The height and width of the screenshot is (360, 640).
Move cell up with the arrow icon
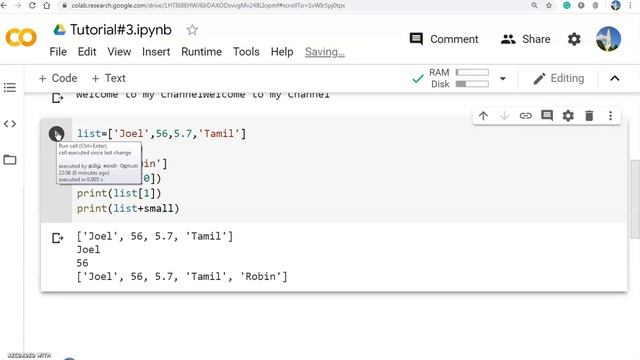(x=483, y=116)
